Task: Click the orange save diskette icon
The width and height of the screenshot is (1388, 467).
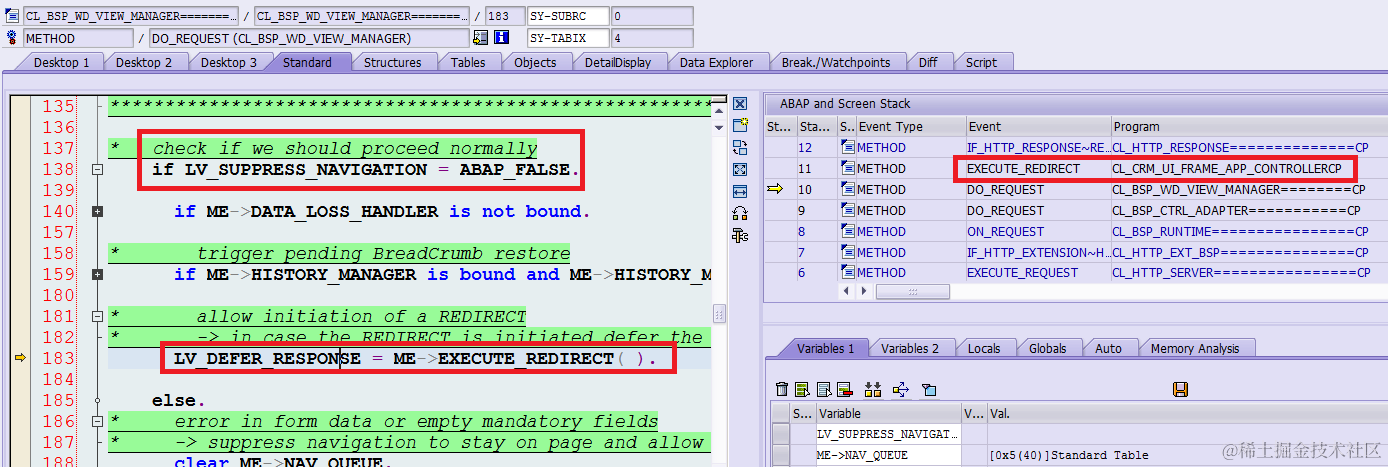Action: pos(1180,389)
